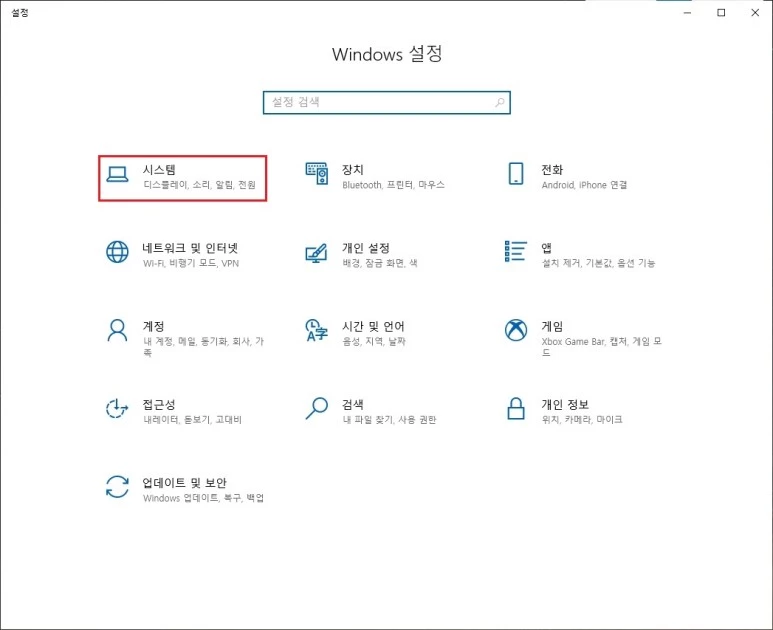Open the 개인 정보 padlock icon
This screenshot has width=773, height=630.
pos(516,409)
